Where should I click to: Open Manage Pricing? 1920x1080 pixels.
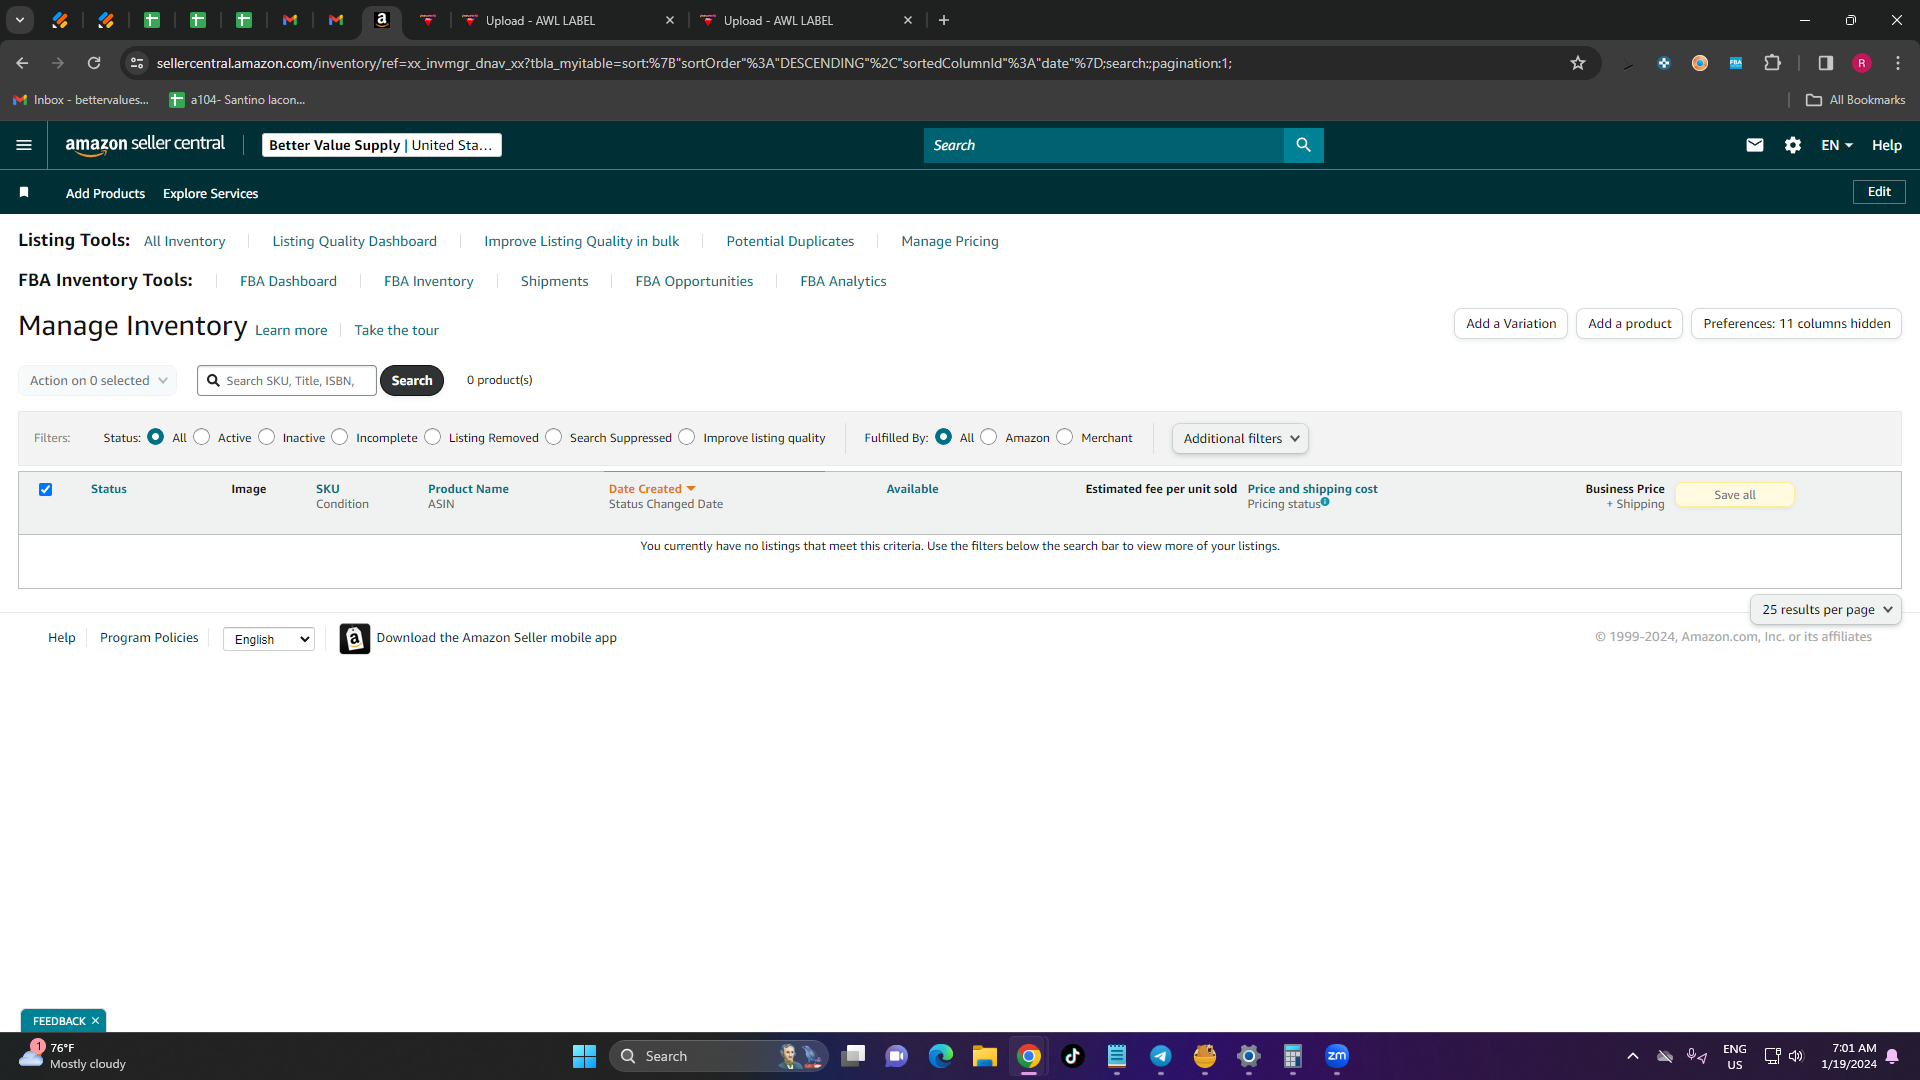[x=949, y=241]
